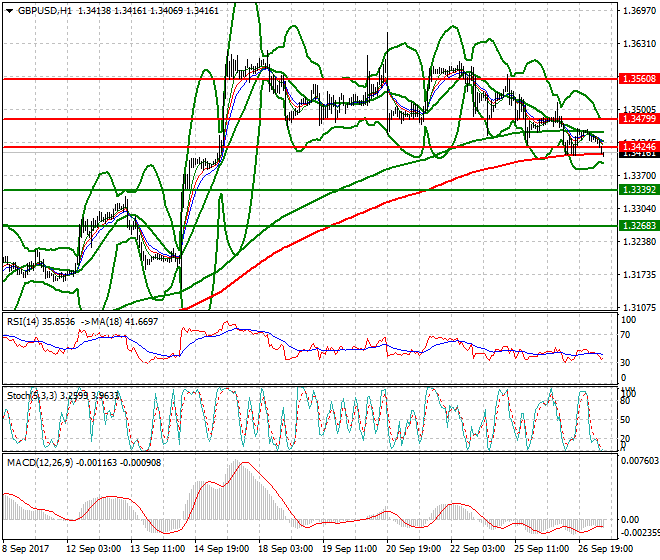660x560 pixels.
Task: Click the 25 Sep 11:00 time axis label
Action: click(541, 549)
